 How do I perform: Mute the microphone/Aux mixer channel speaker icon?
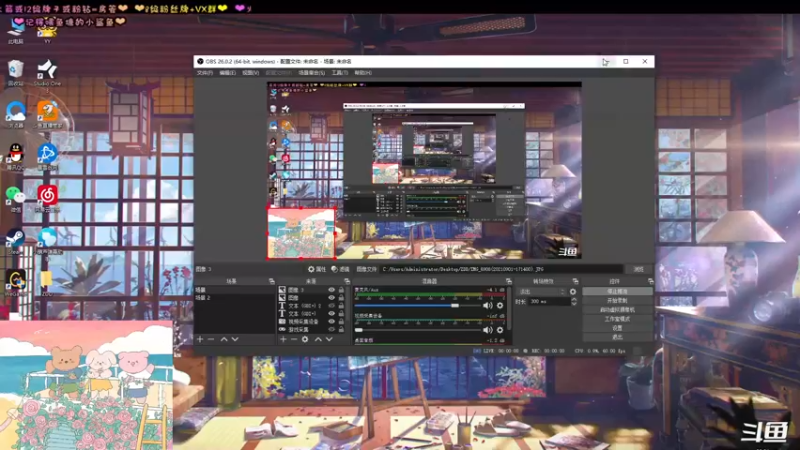[488, 306]
